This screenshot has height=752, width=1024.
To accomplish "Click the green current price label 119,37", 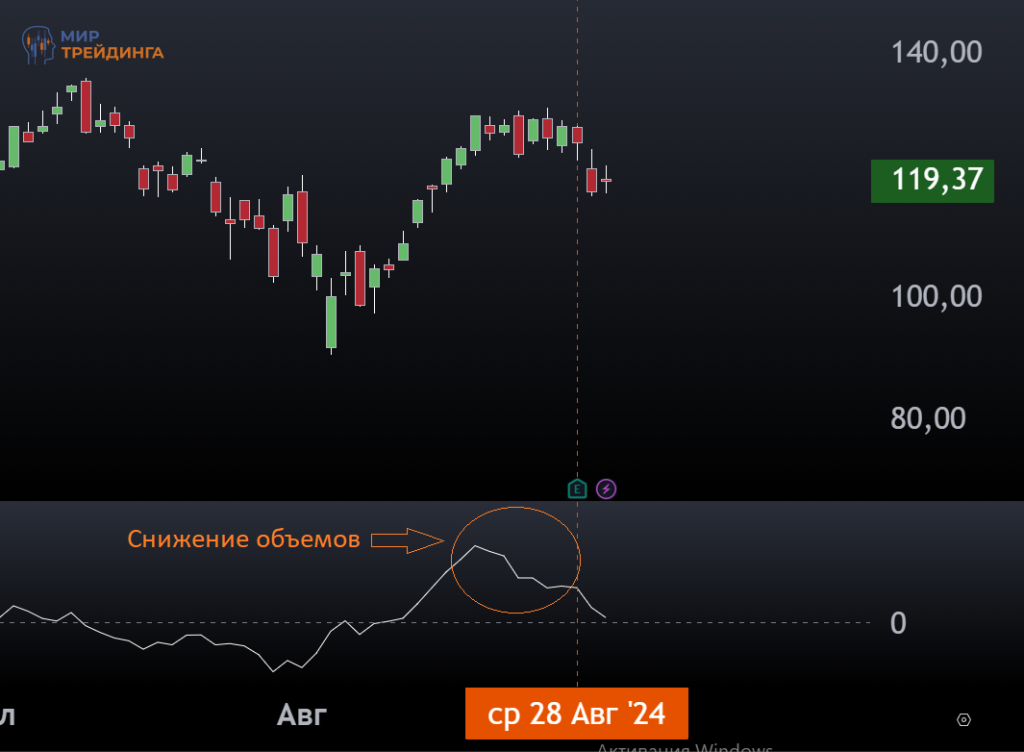I will [x=931, y=180].
